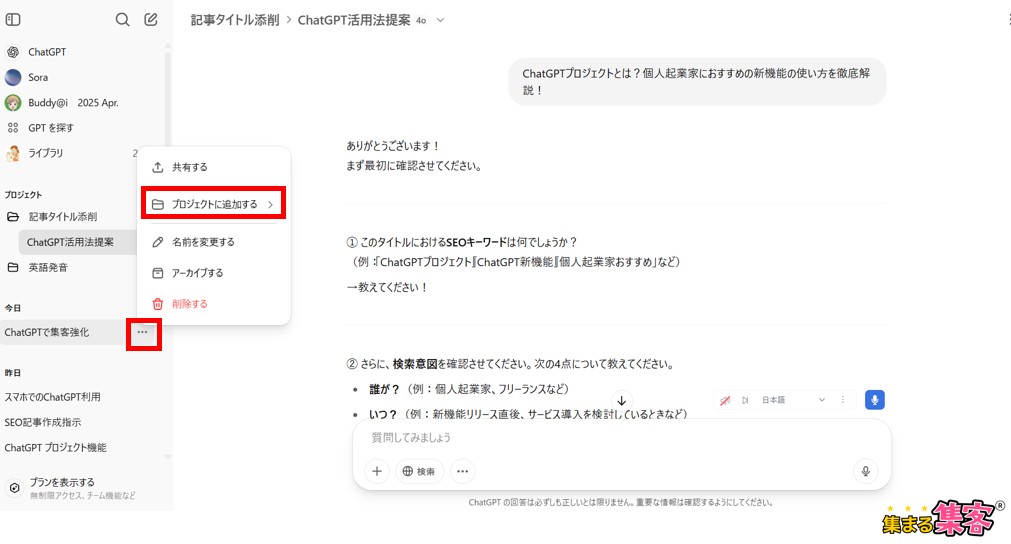Viewport: 1011px width, 544px height.
Task: Click the plus attach button in composer
Action: point(377,471)
